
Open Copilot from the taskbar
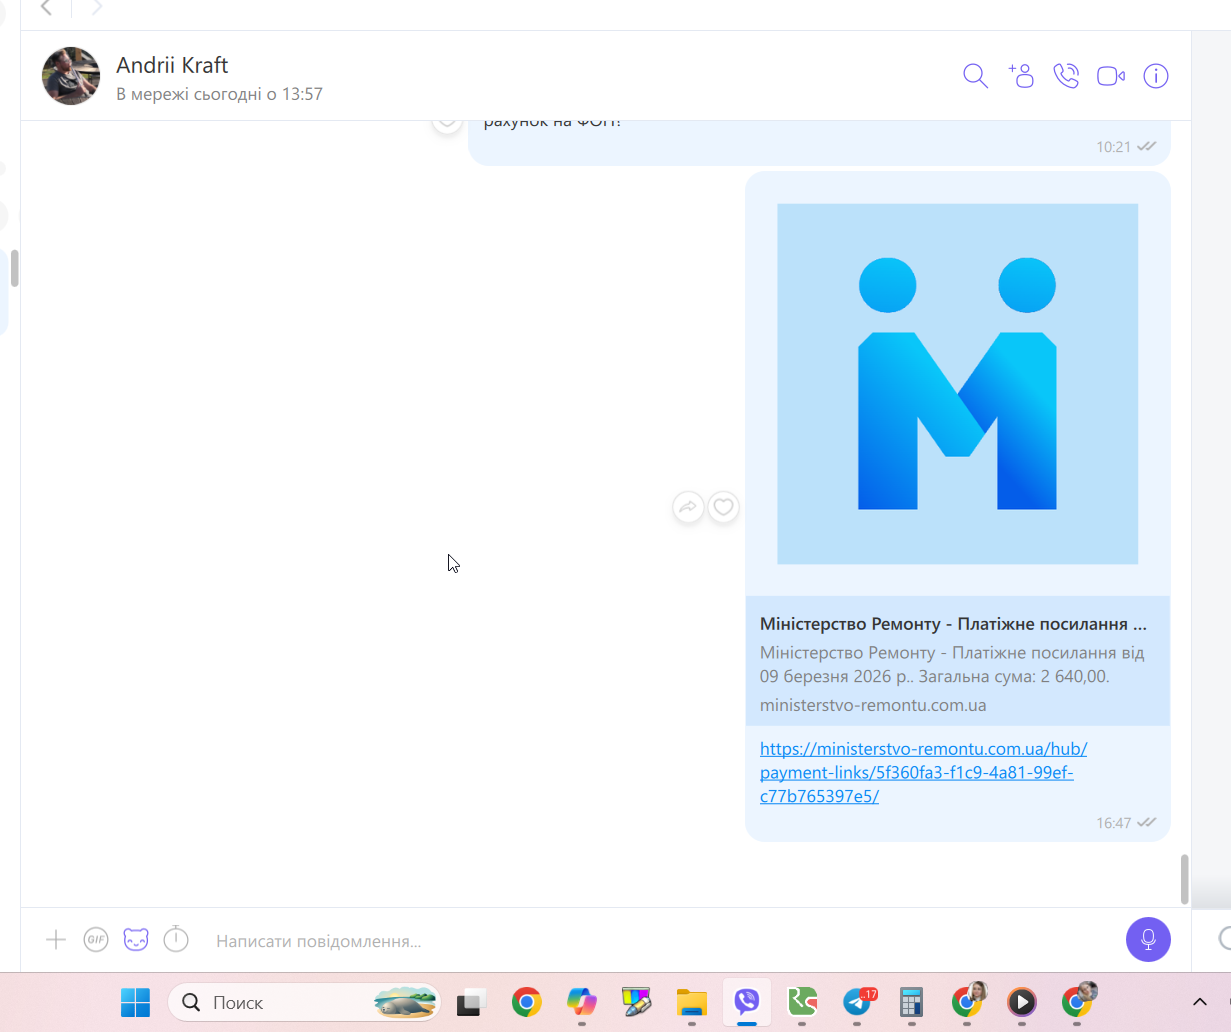click(581, 1002)
